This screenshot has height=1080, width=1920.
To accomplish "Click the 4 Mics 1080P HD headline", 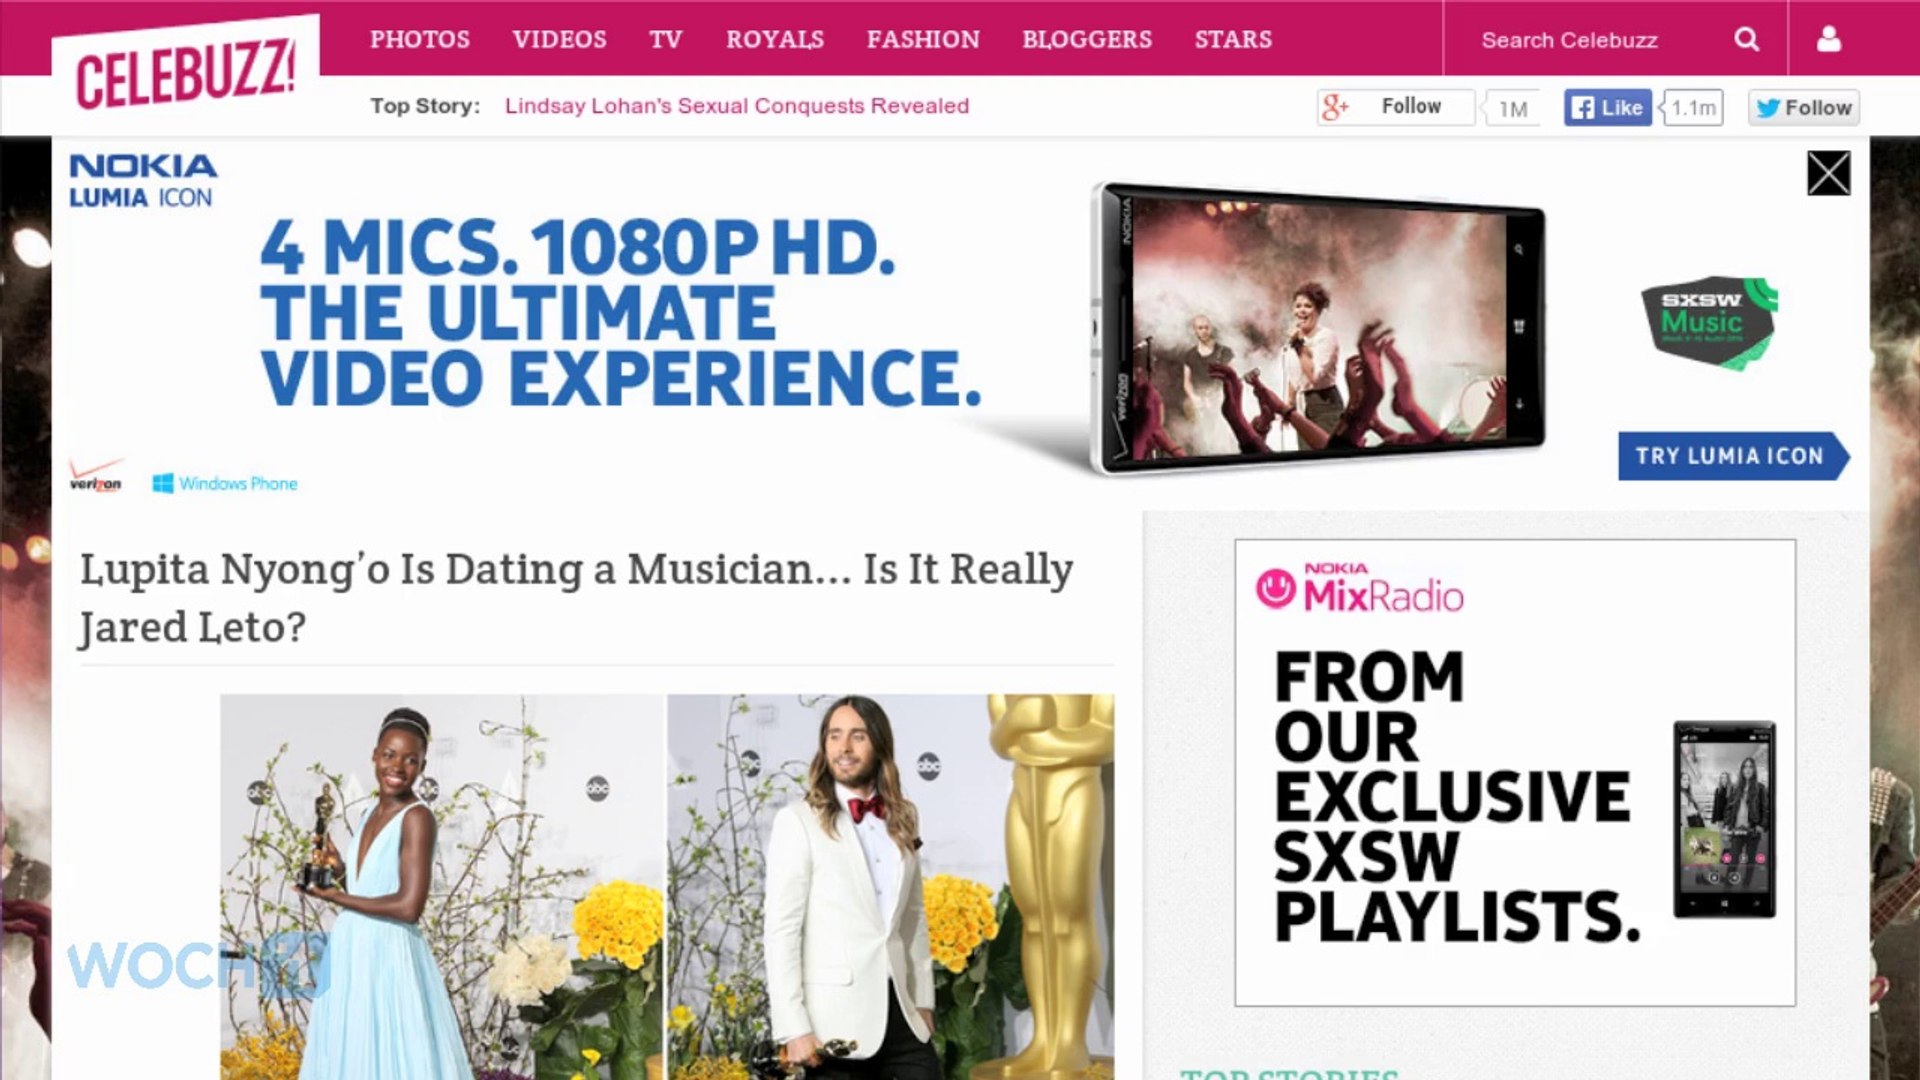I will [x=620, y=313].
